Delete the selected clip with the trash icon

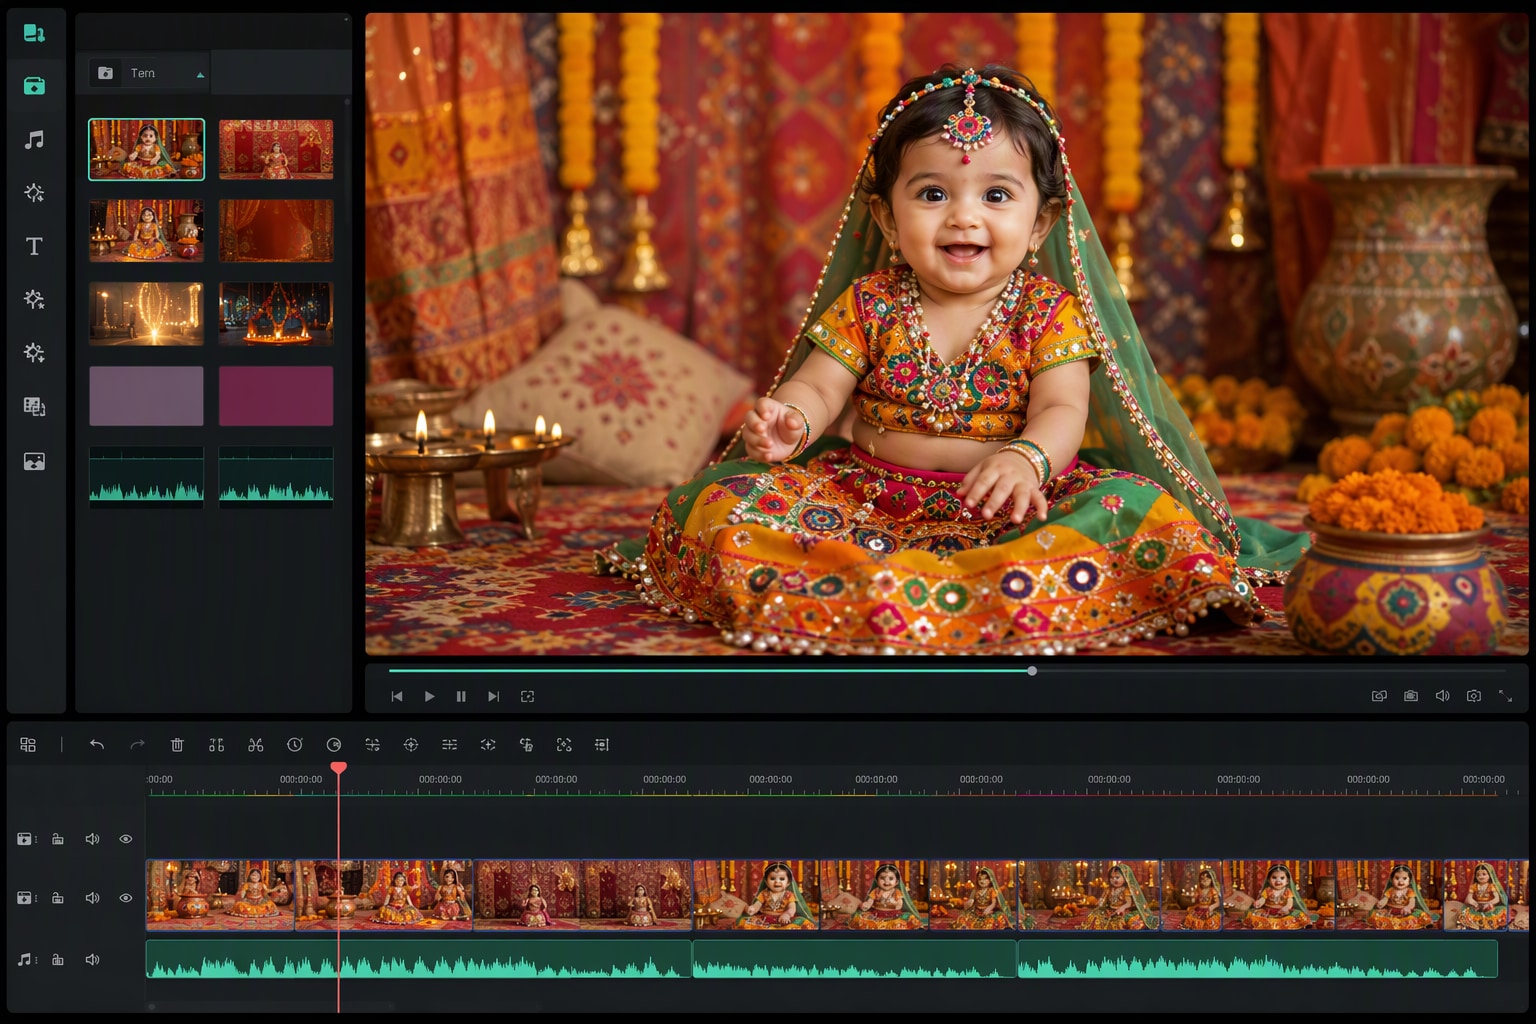click(177, 745)
